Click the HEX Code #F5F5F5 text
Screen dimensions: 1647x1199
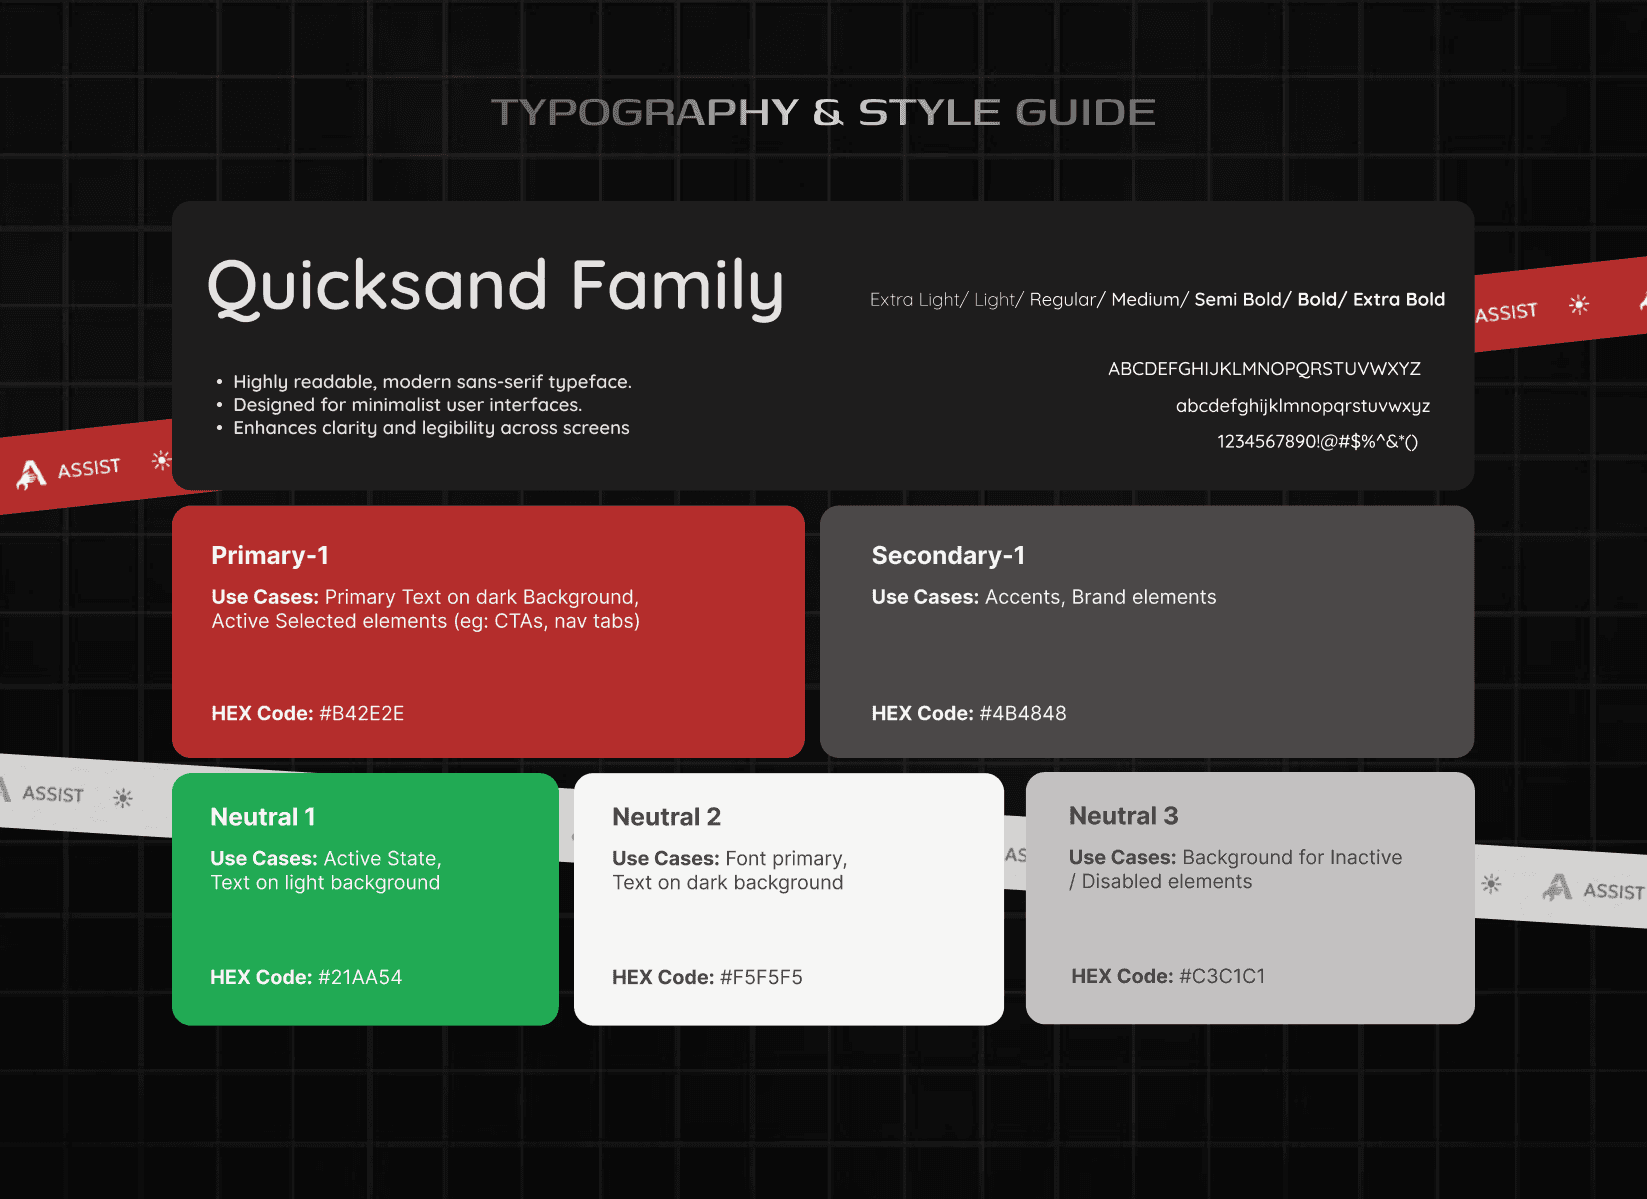[x=707, y=977]
